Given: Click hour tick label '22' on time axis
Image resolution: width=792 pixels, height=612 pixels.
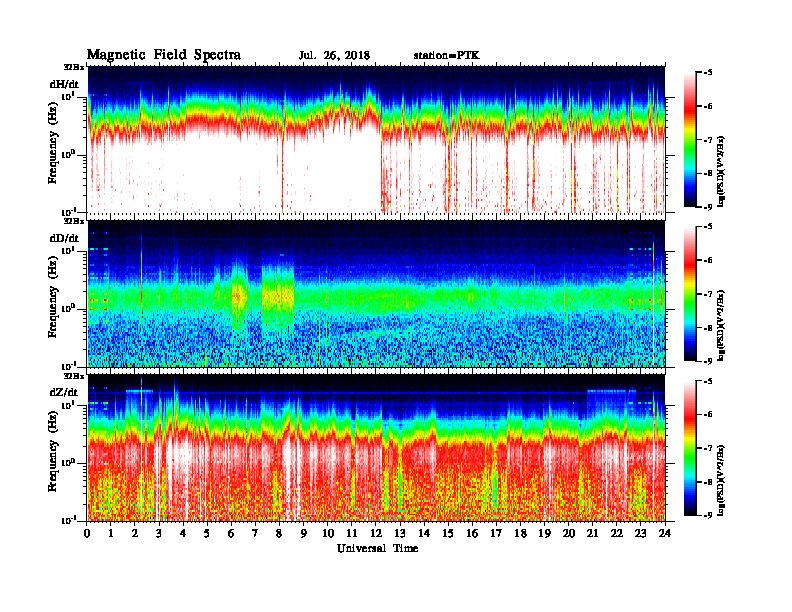Looking at the screenshot, I should coord(616,533).
